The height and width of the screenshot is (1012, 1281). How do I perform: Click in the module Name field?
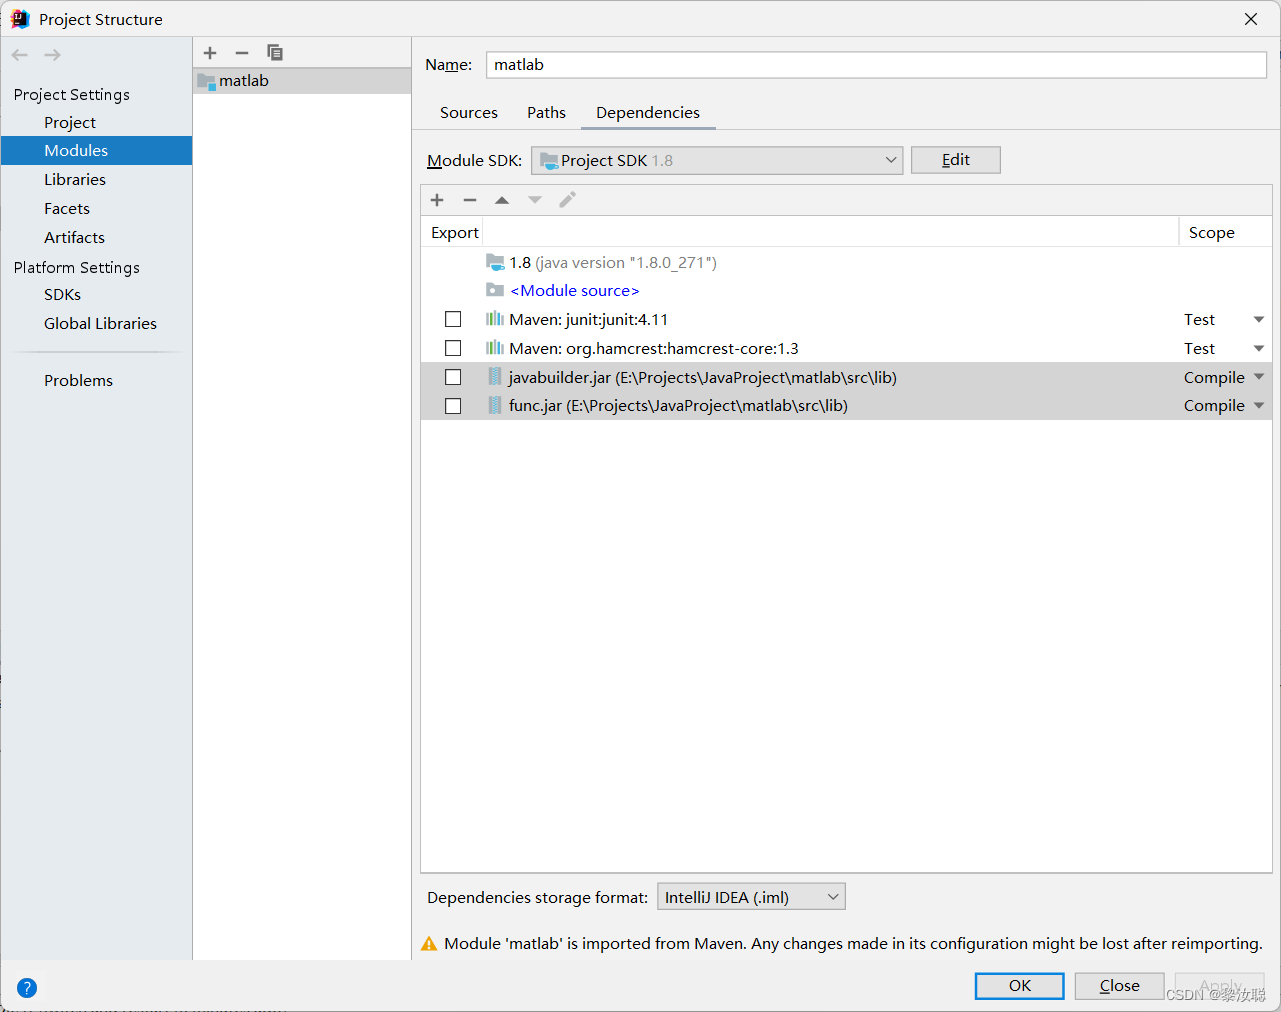(877, 65)
